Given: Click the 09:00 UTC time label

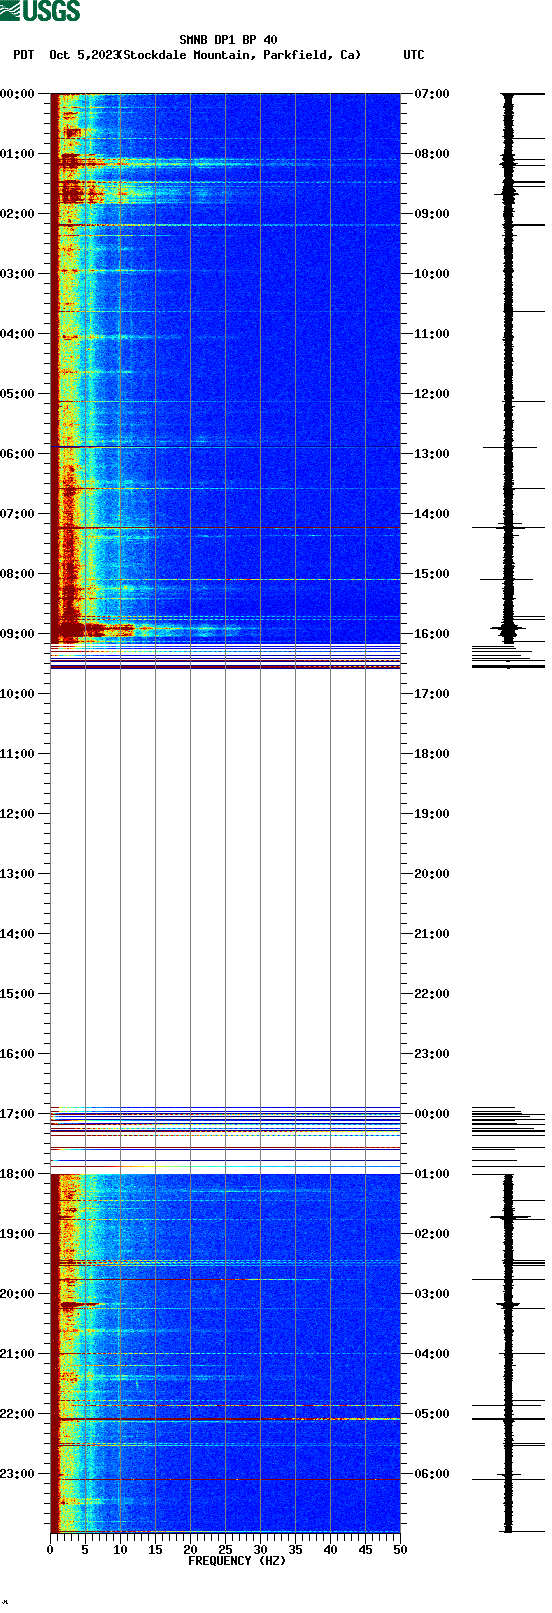Looking at the screenshot, I should [x=432, y=214].
